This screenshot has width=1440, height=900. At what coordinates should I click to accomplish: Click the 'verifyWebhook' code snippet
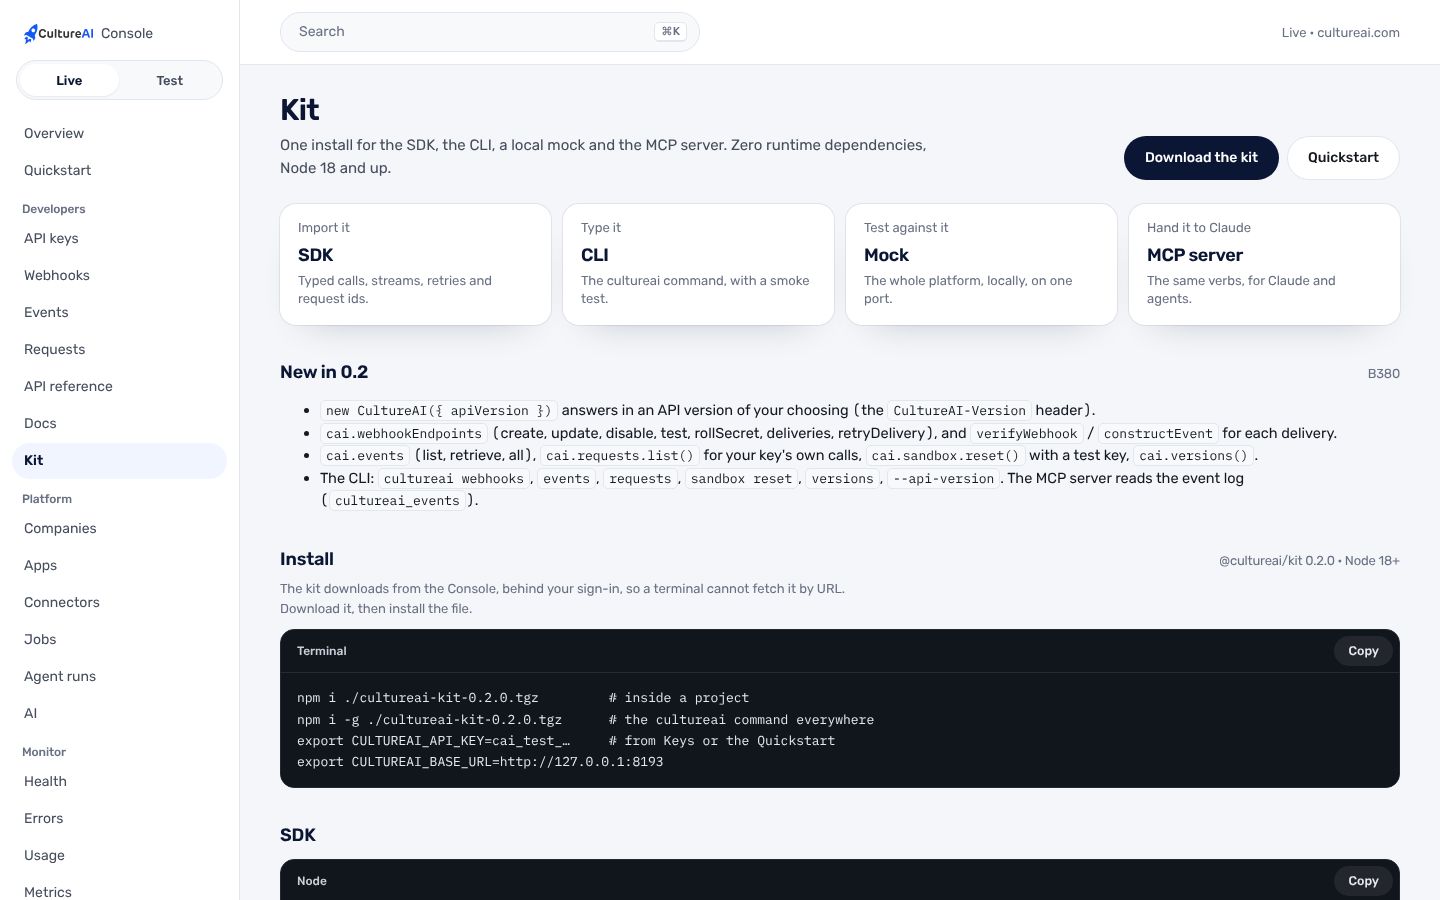[x=1027, y=434]
